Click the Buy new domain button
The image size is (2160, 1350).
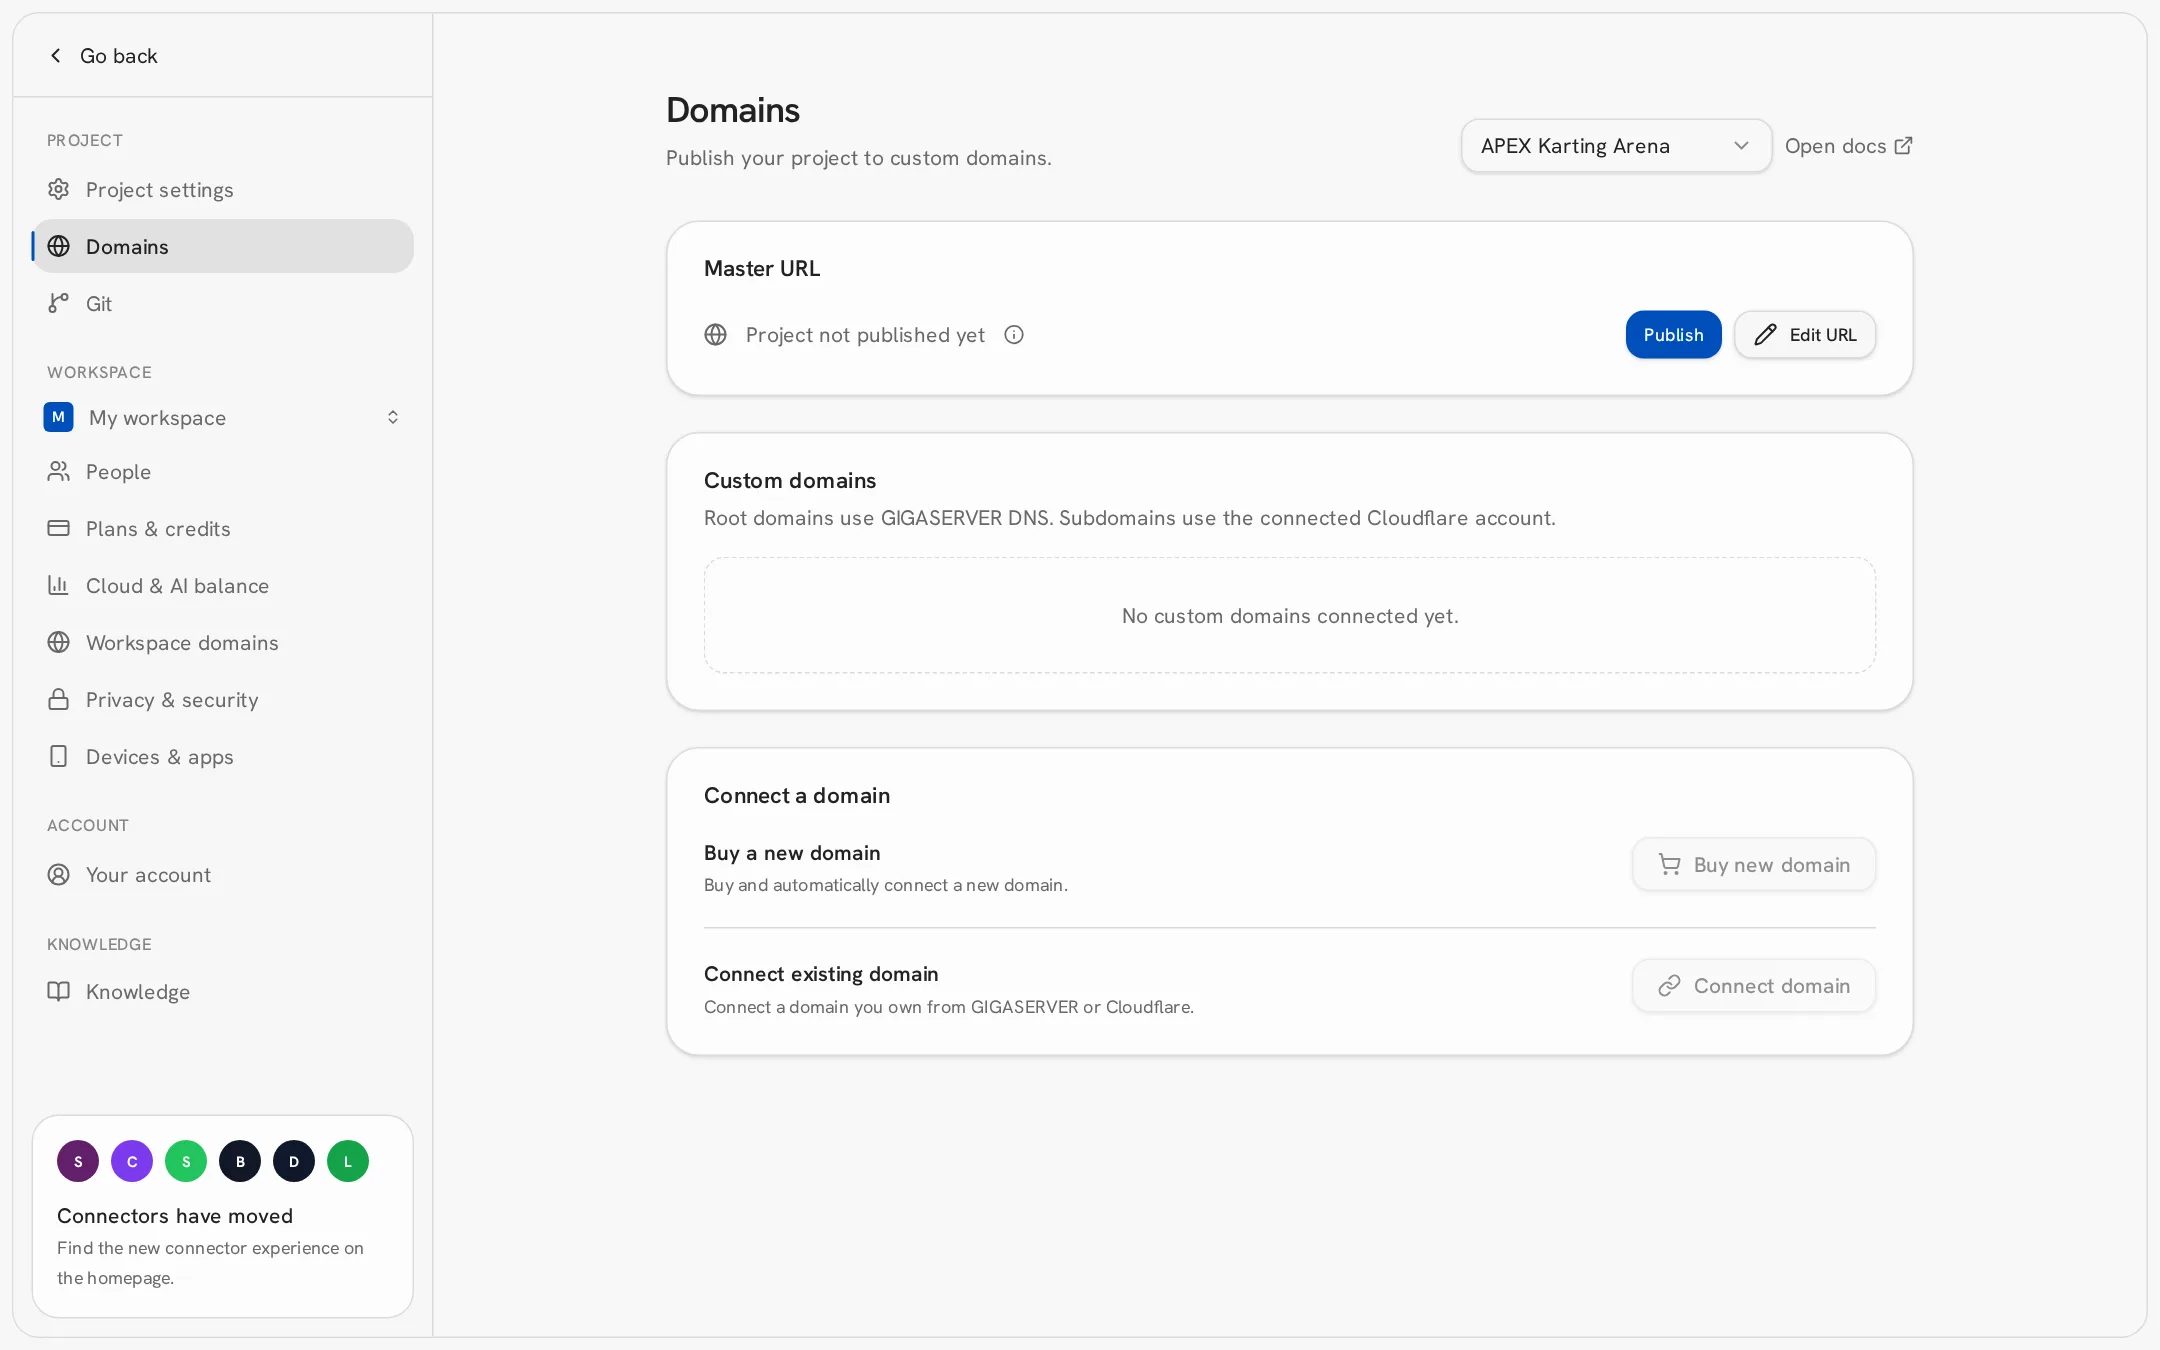coord(1754,864)
